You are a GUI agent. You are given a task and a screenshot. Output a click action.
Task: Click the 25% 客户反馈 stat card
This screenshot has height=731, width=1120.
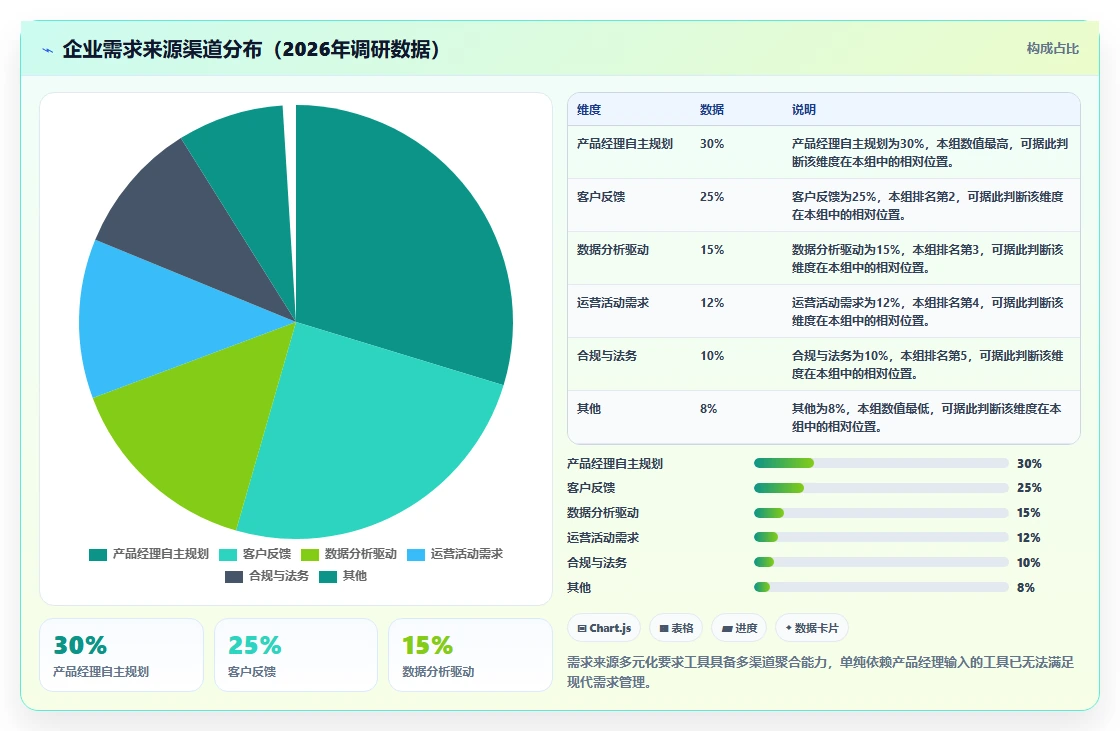click(x=296, y=655)
